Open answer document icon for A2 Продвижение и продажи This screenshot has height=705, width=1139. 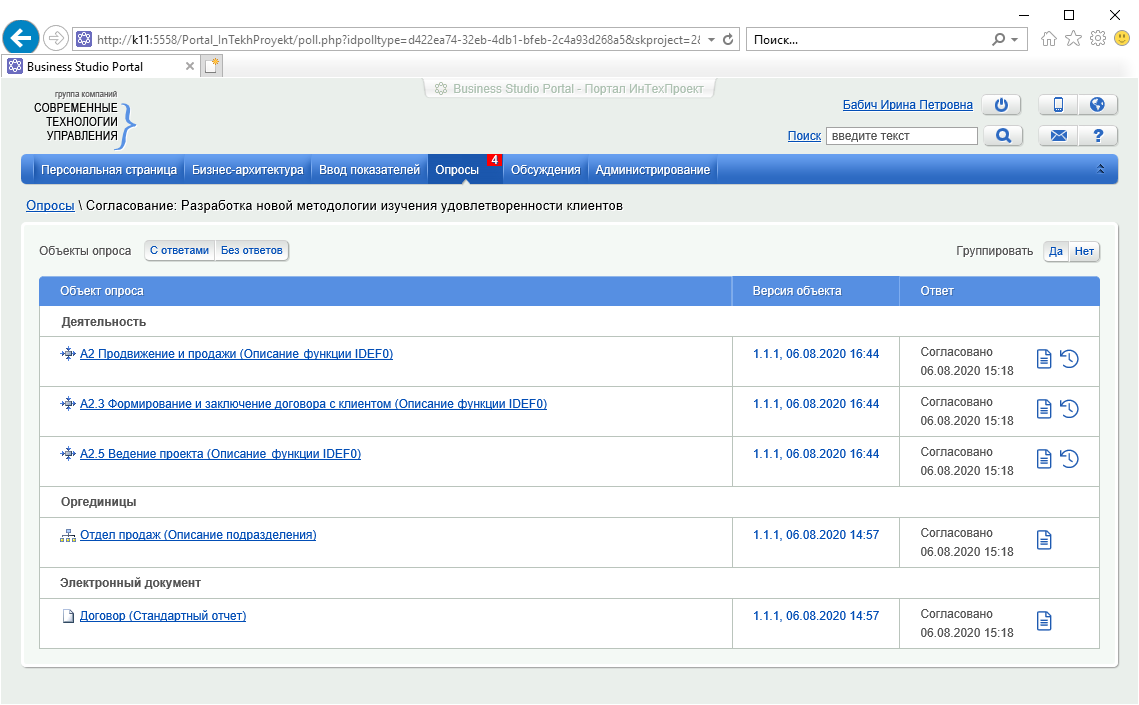1044,359
